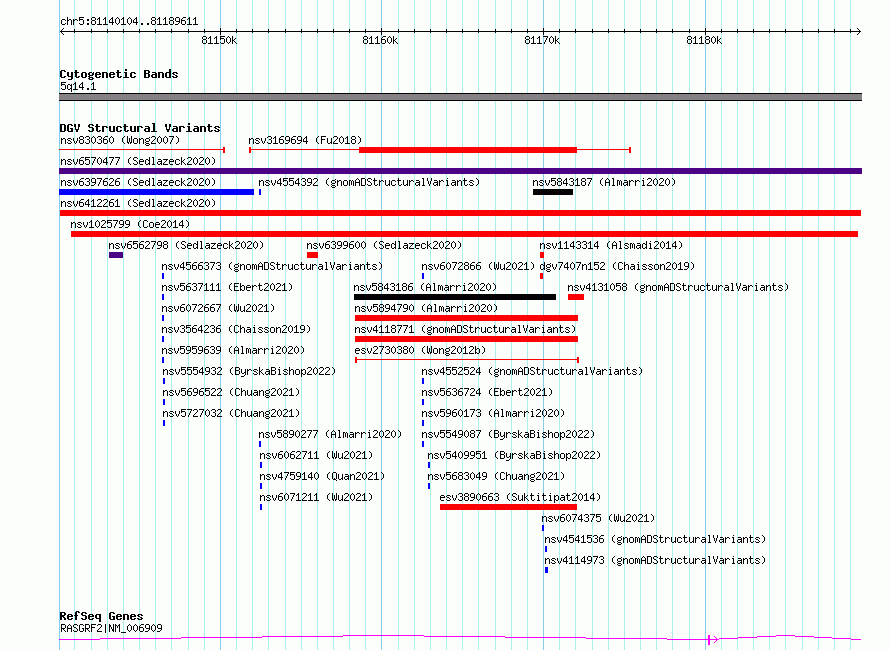Open nsv6062711 (Wu2021) variant label
The height and width of the screenshot is (650, 890).
pos(316,455)
